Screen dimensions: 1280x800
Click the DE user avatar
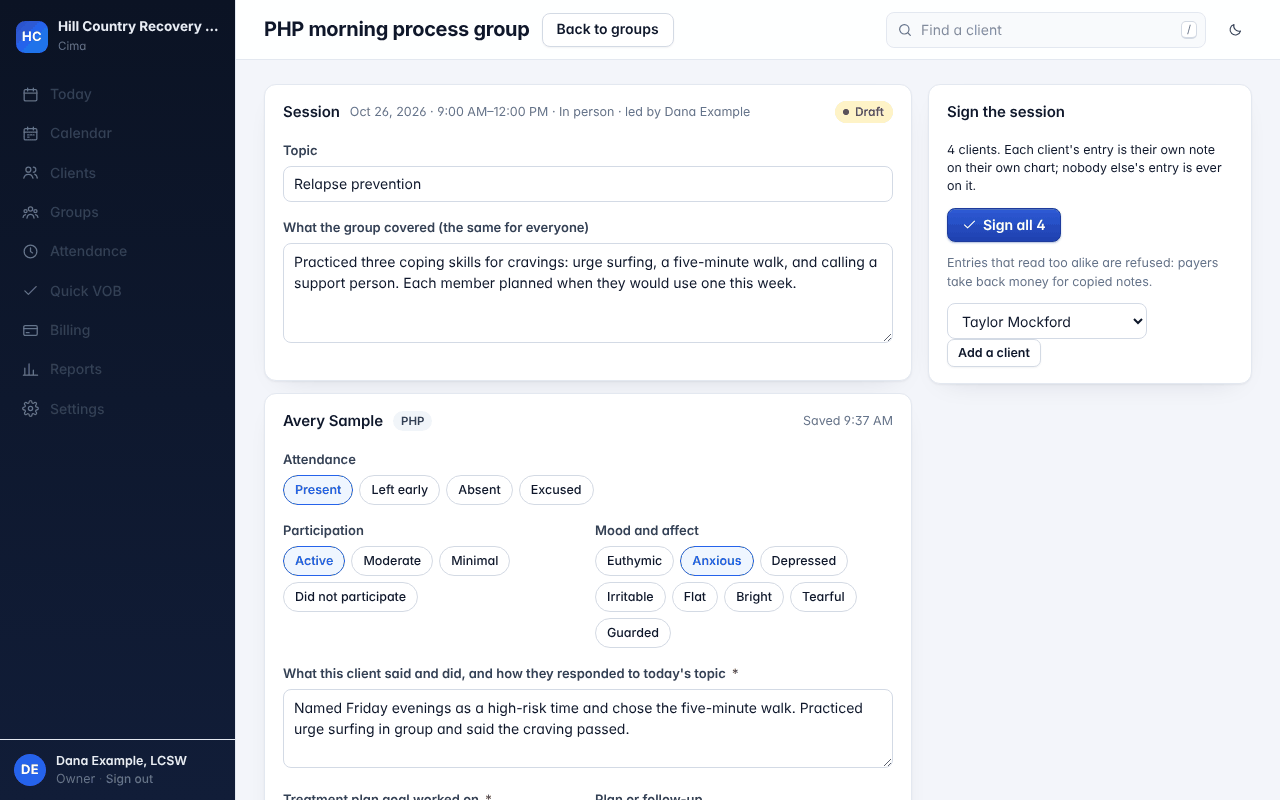pos(30,769)
